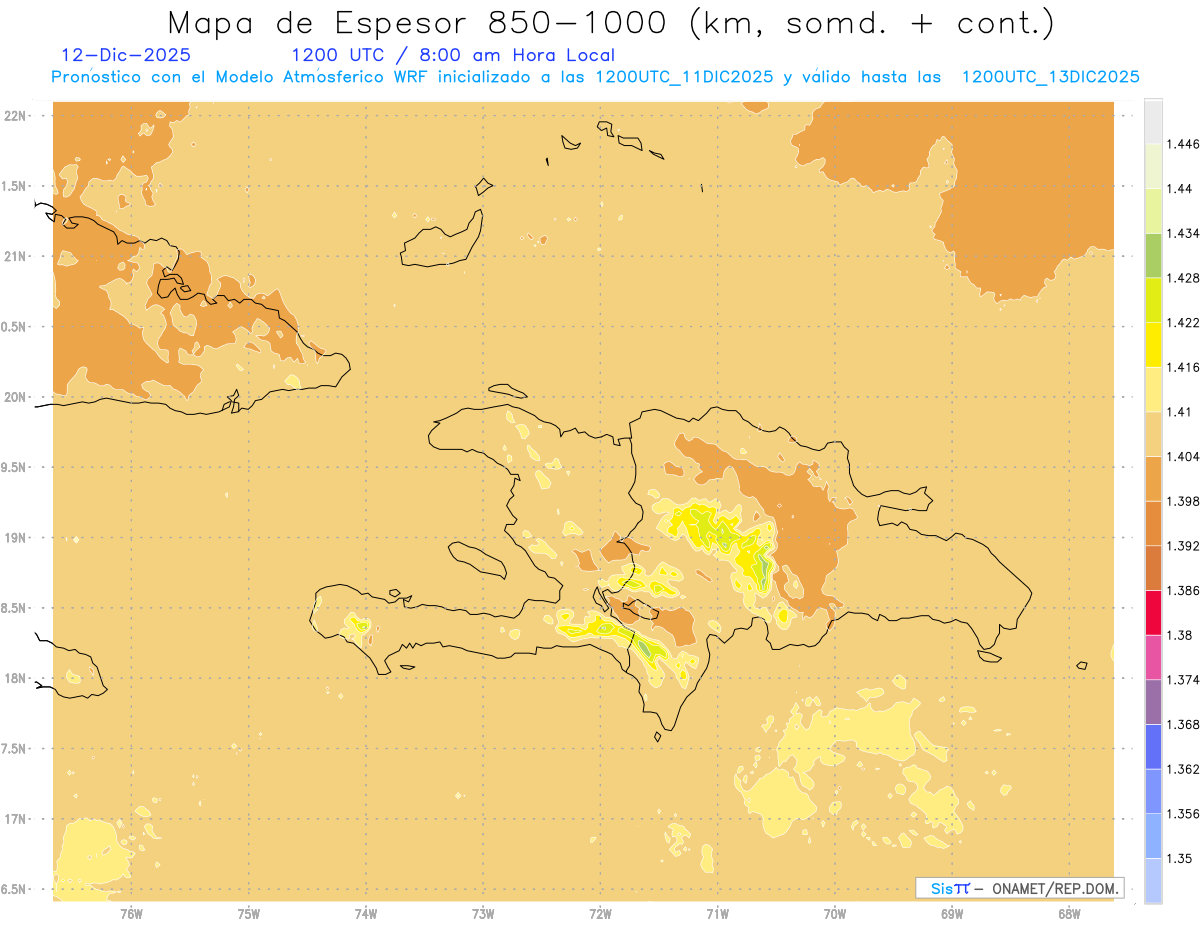This screenshot has width=1200, height=927.
Task: Click the latitude label '20N'
Action: 16,397
